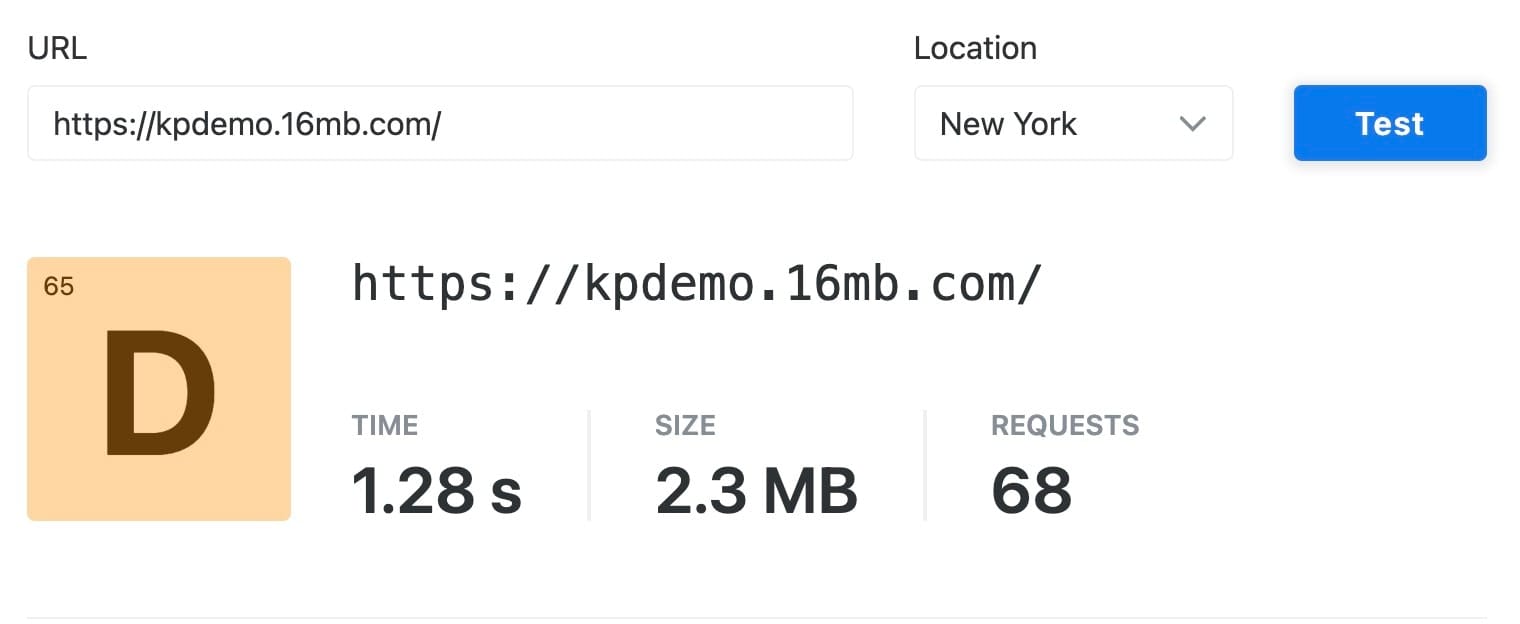Click the large letter D grade
The width and height of the screenshot is (1520, 624).
coord(159,393)
